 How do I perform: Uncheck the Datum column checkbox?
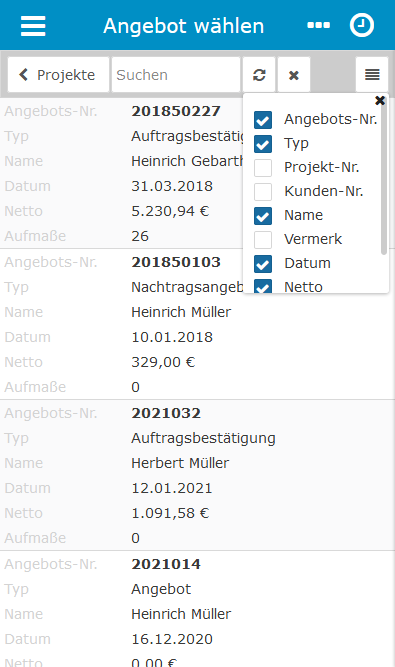click(x=263, y=264)
